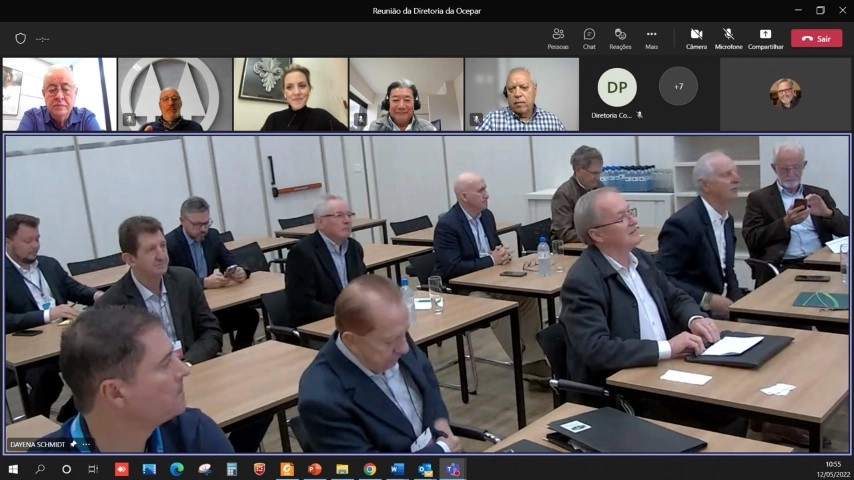Leave the meeting with Sair button
The width and height of the screenshot is (854, 480).
click(816, 39)
